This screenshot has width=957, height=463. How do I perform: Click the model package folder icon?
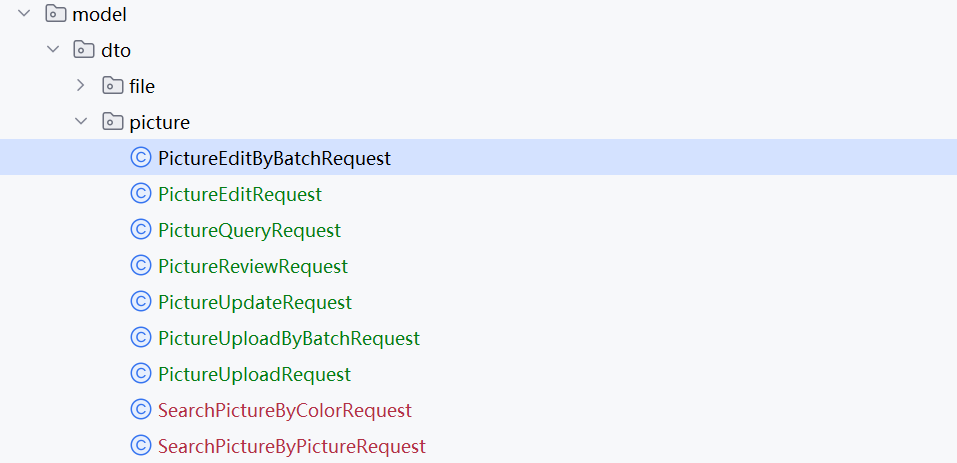(56, 13)
